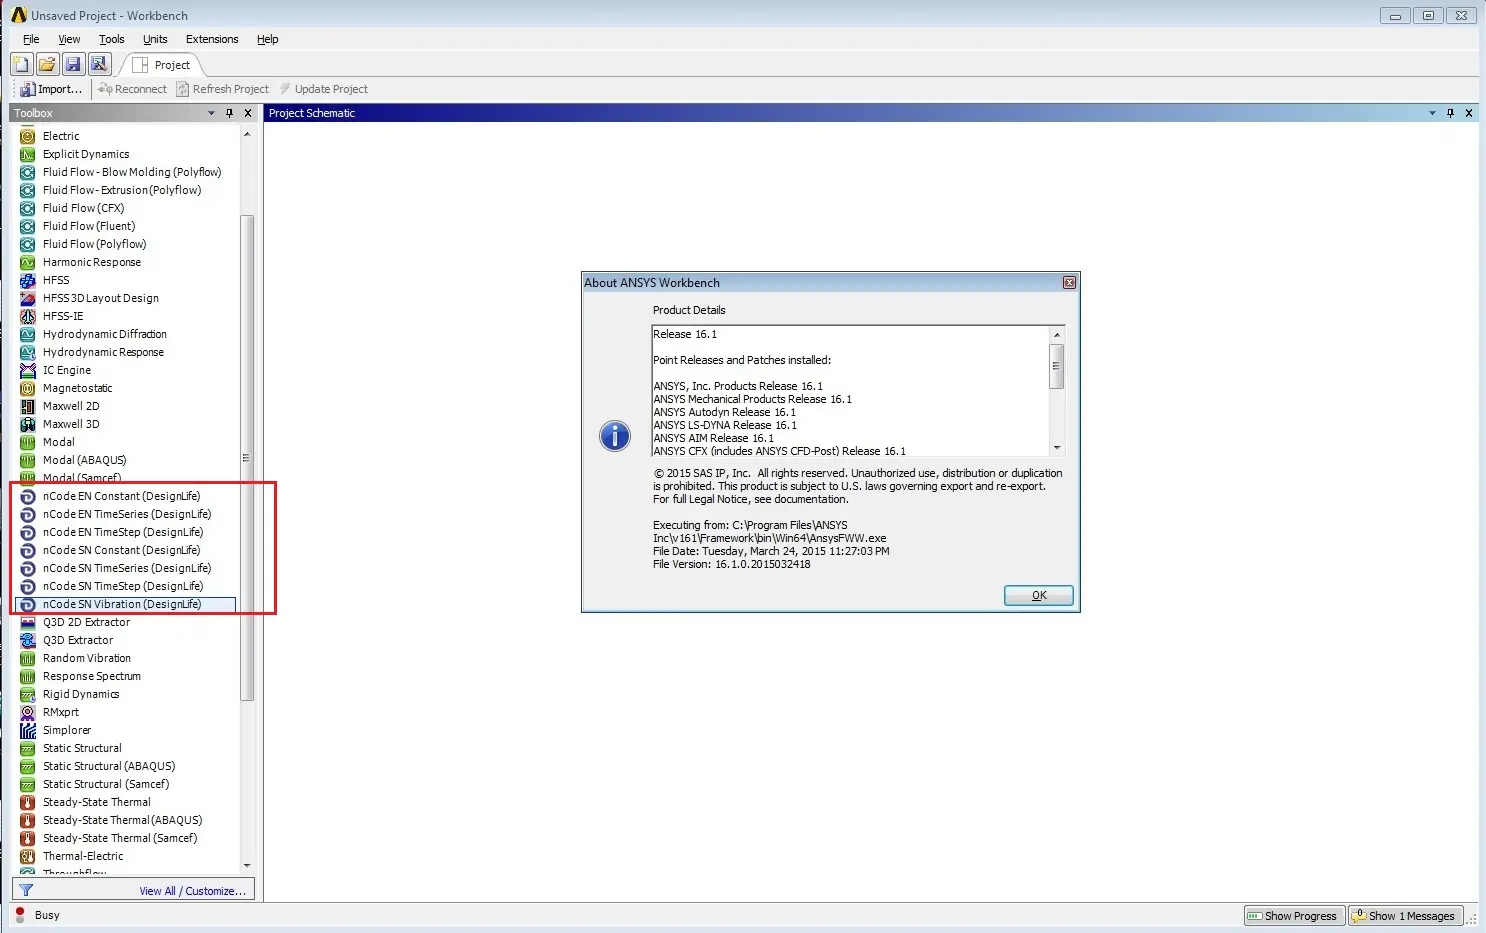This screenshot has width=1486, height=933.
Task: Click the Fluid Flow (CFX) icon
Action: [28, 208]
